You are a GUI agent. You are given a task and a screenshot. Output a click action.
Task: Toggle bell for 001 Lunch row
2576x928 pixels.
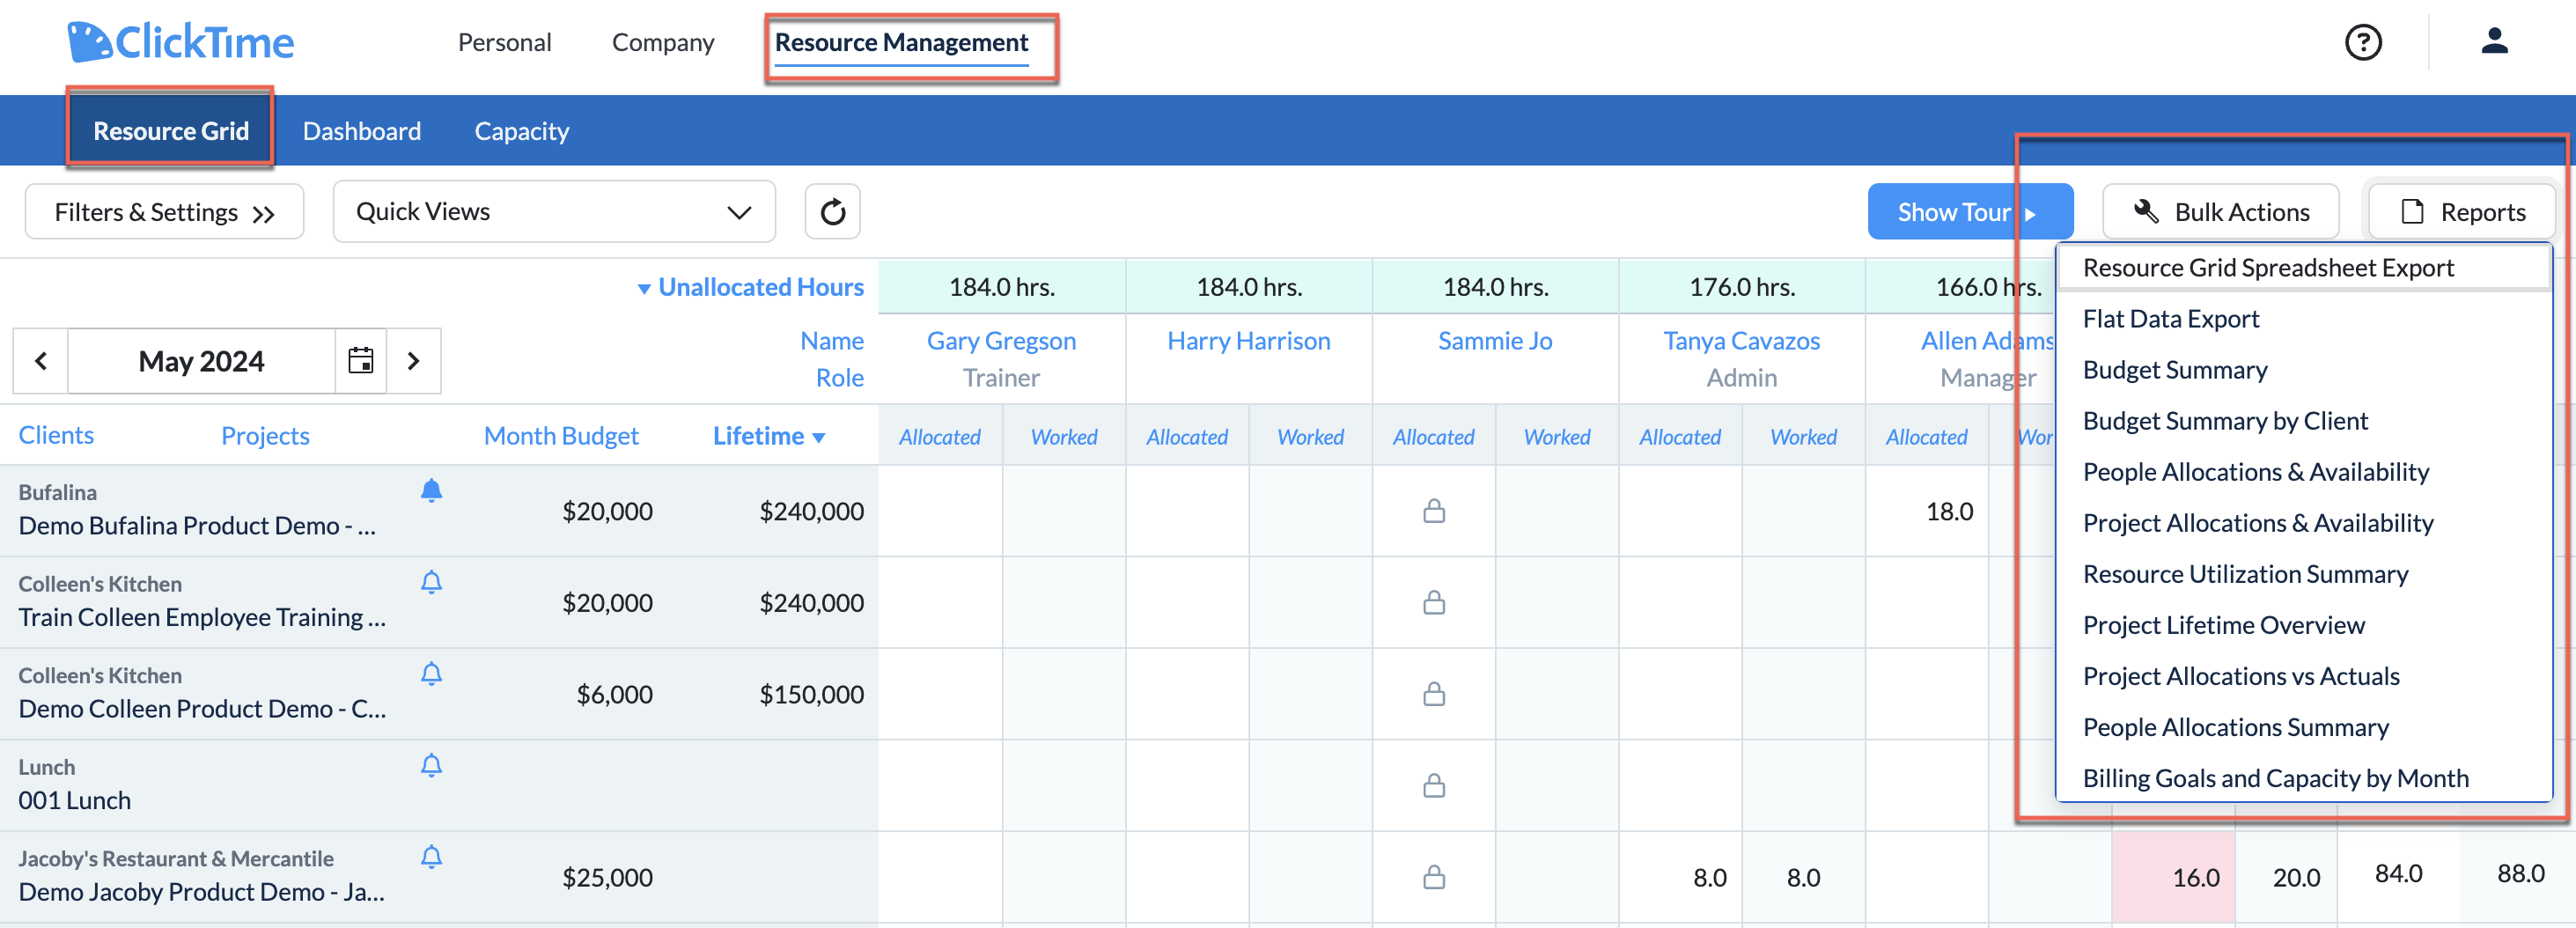431,766
